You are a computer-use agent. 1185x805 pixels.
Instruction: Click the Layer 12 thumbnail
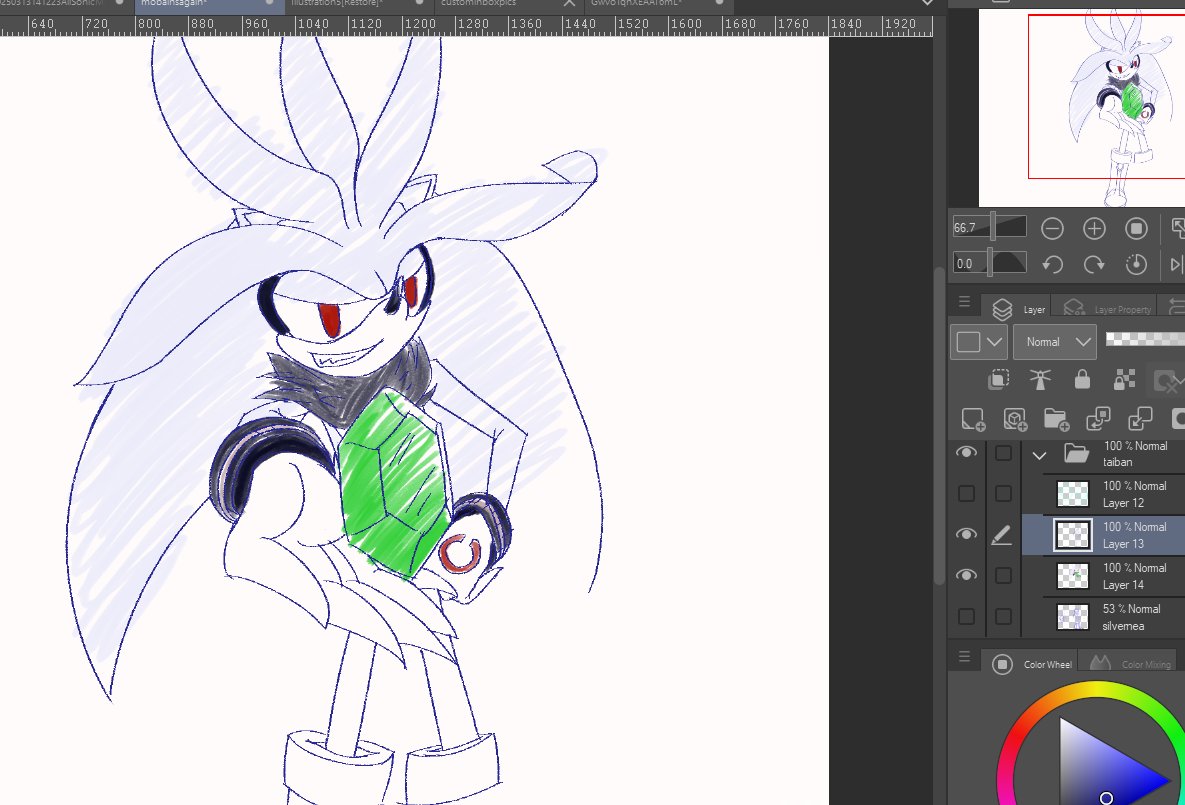pos(1072,494)
